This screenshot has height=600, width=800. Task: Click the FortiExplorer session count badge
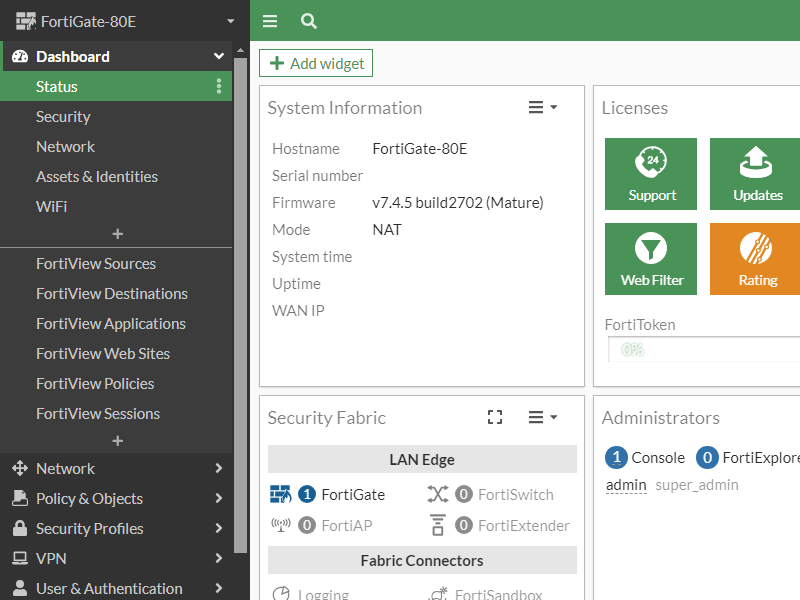click(707, 458)
